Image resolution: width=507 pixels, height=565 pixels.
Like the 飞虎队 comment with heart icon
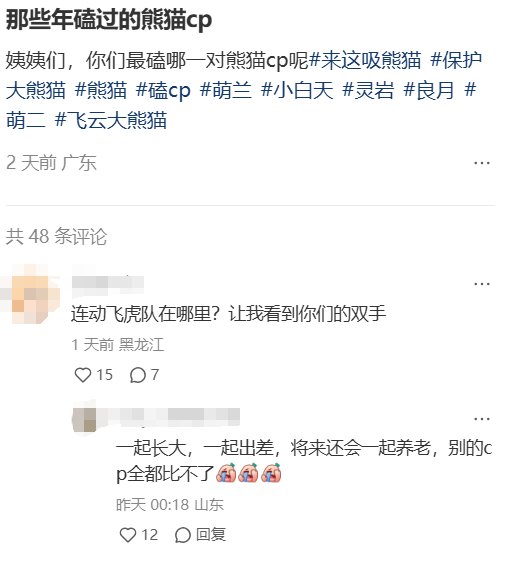[83, 375]
